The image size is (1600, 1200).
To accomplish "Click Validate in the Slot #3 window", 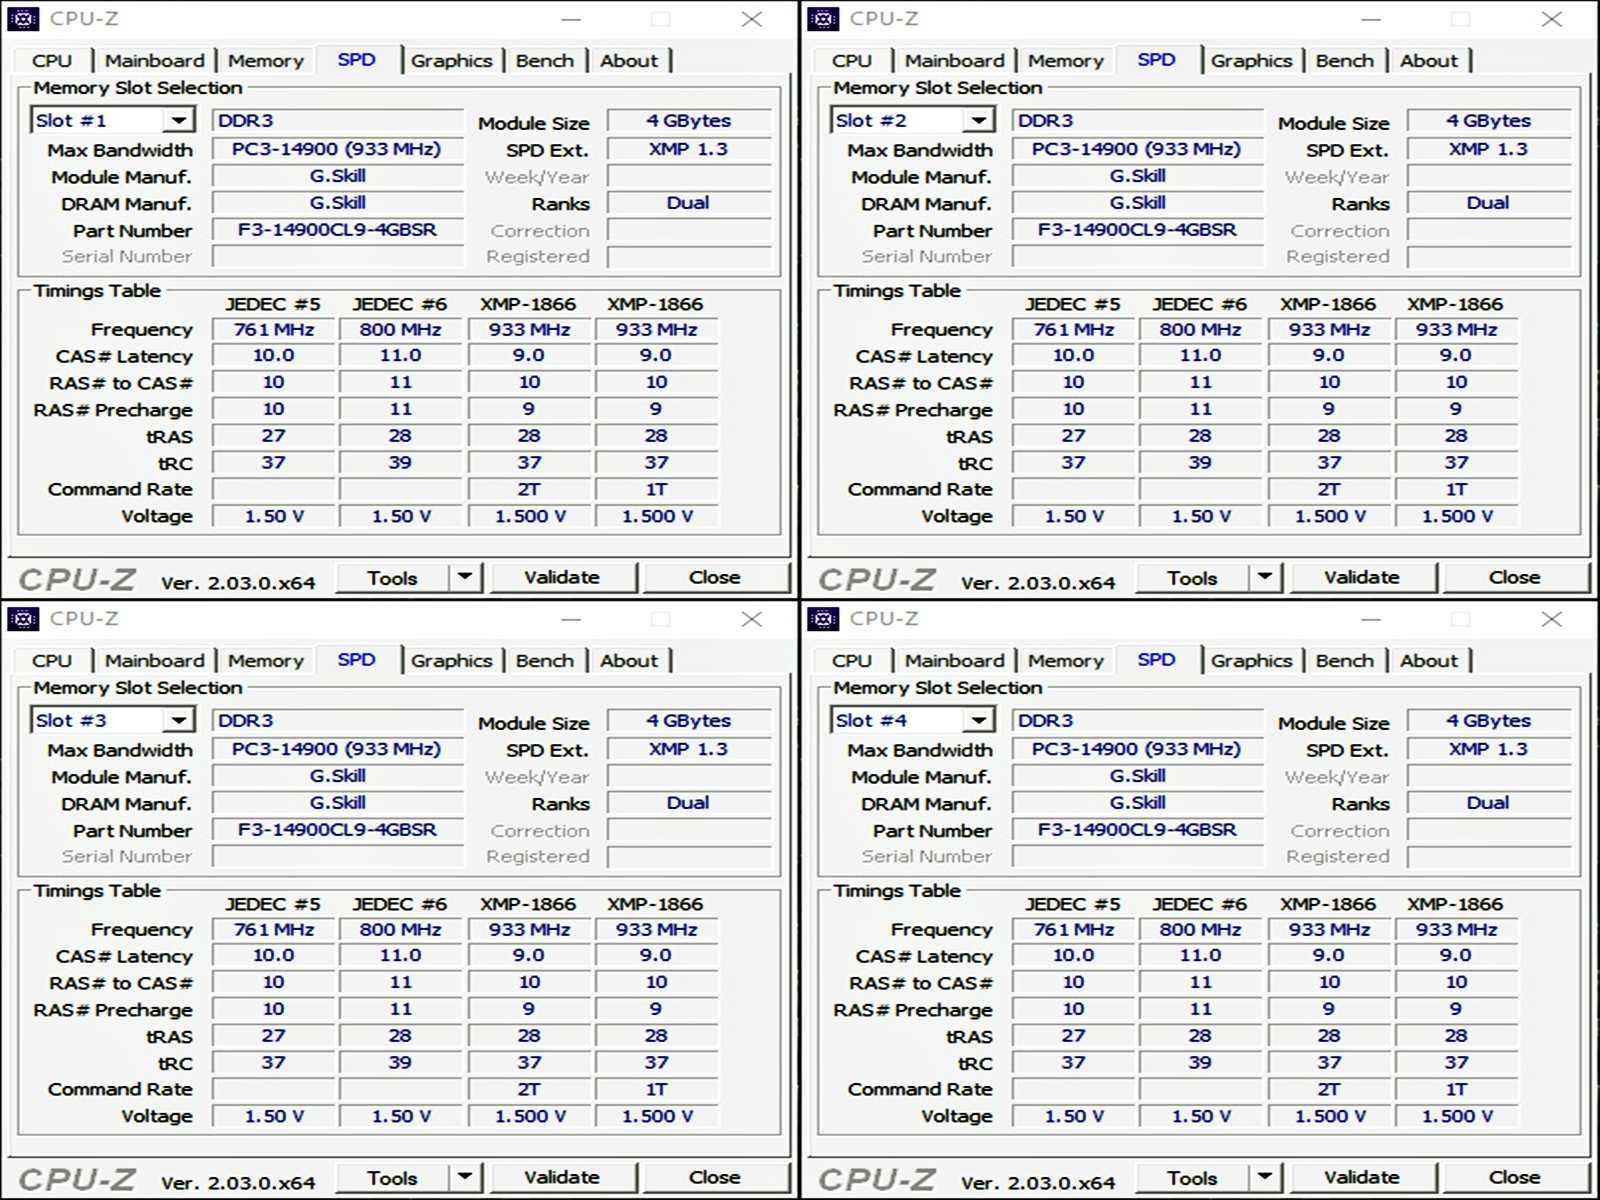I will tap(562, 1177).
